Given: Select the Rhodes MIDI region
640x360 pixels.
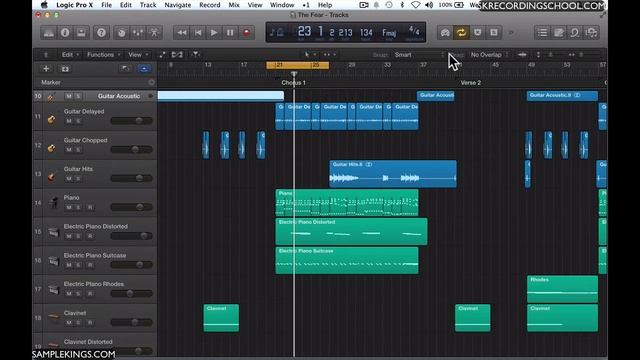Looking at the screenshot, I should click(562, 289).
